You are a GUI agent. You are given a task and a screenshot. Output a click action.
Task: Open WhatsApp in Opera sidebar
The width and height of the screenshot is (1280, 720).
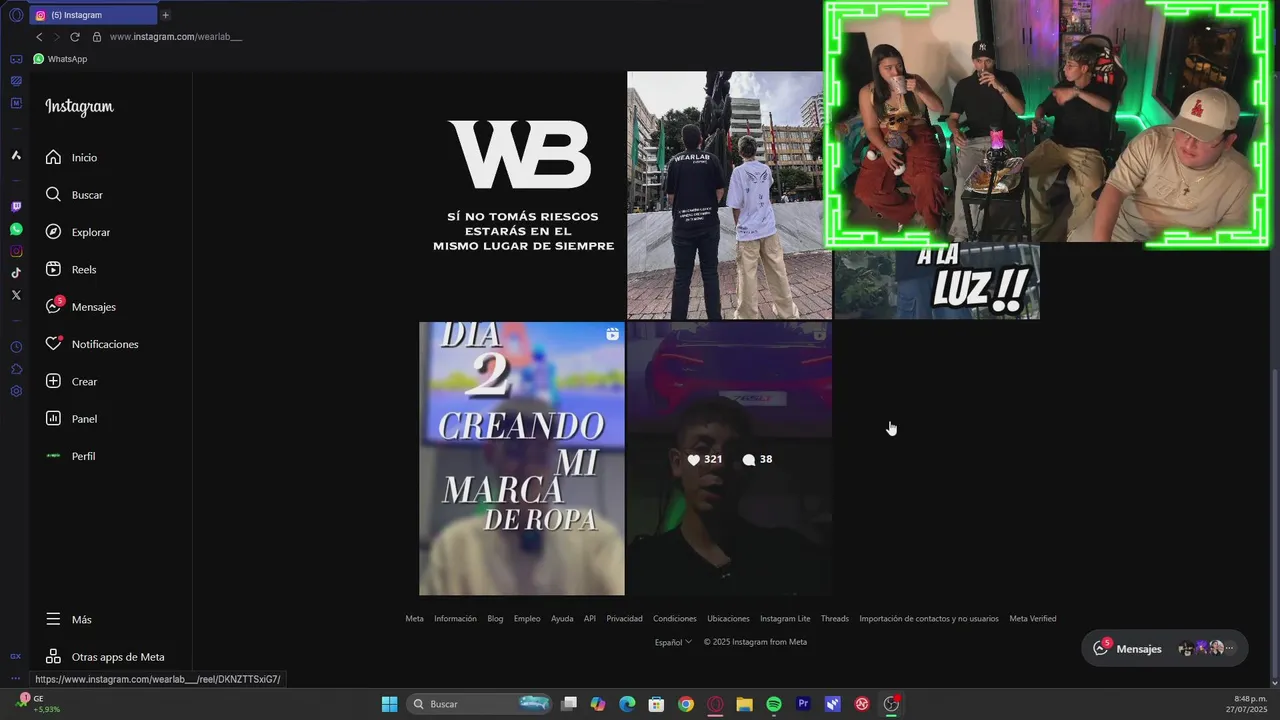(16, 229)
